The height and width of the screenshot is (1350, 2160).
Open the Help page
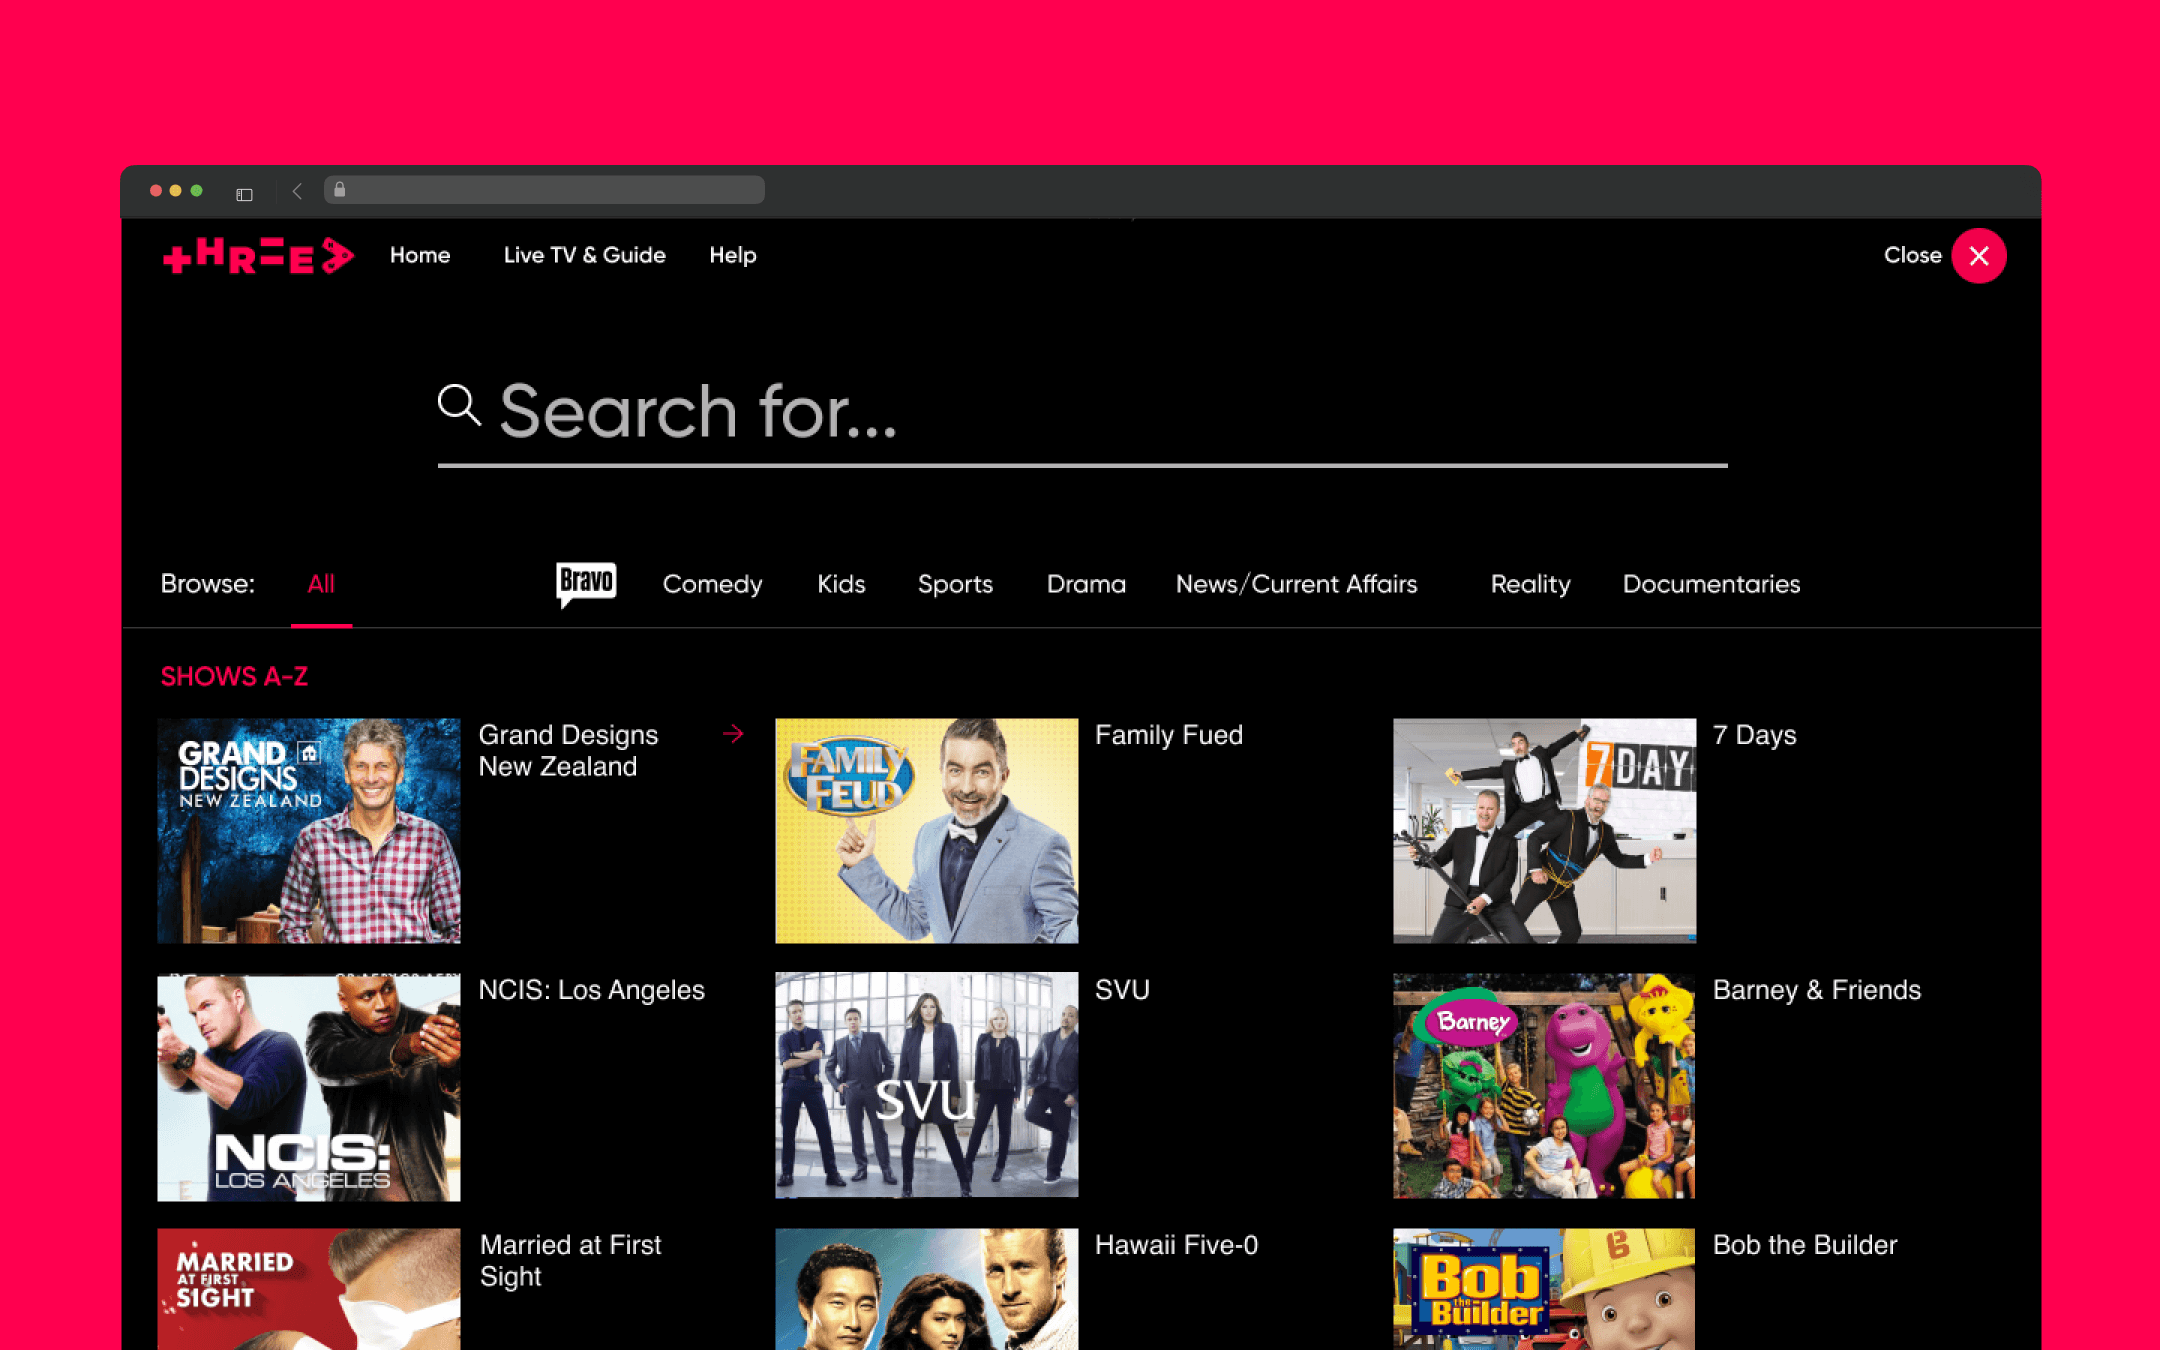click(733, 255)
